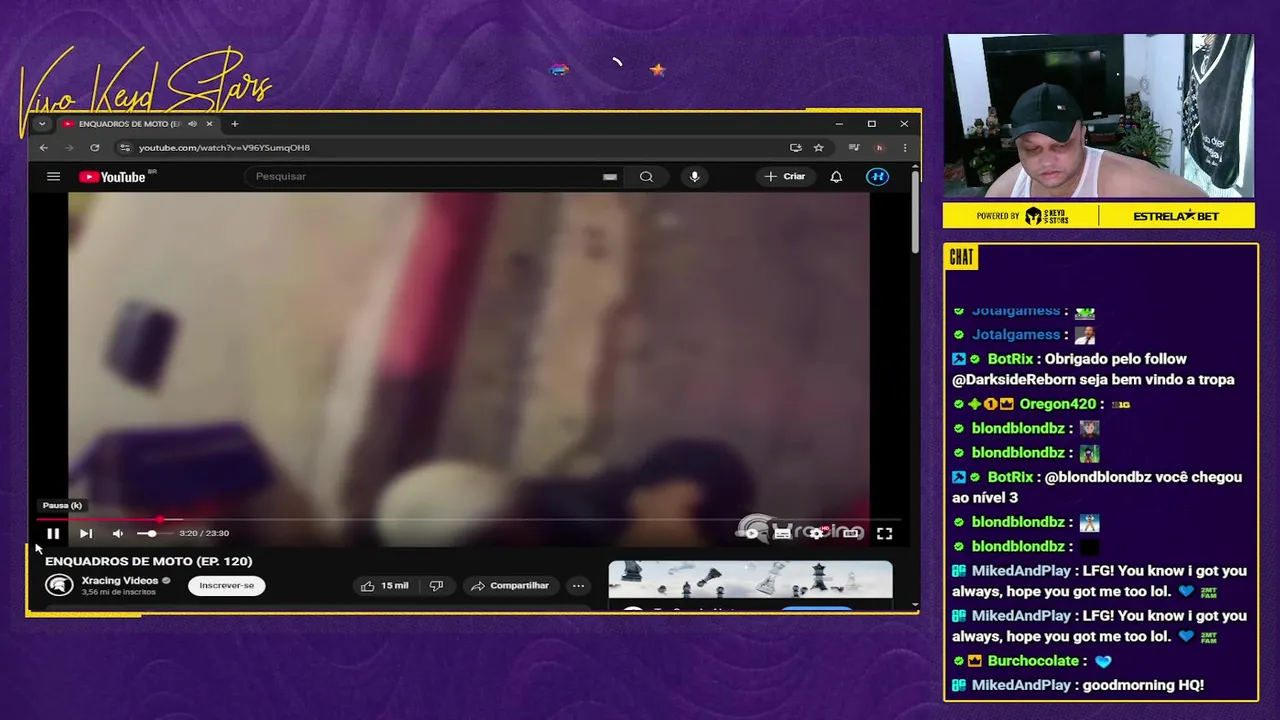The height and width of the screenshot is (720, 1280).
Task: Open the YouTube hamburger guide menu
Action: pyautogui.click(x=53, y=176)
